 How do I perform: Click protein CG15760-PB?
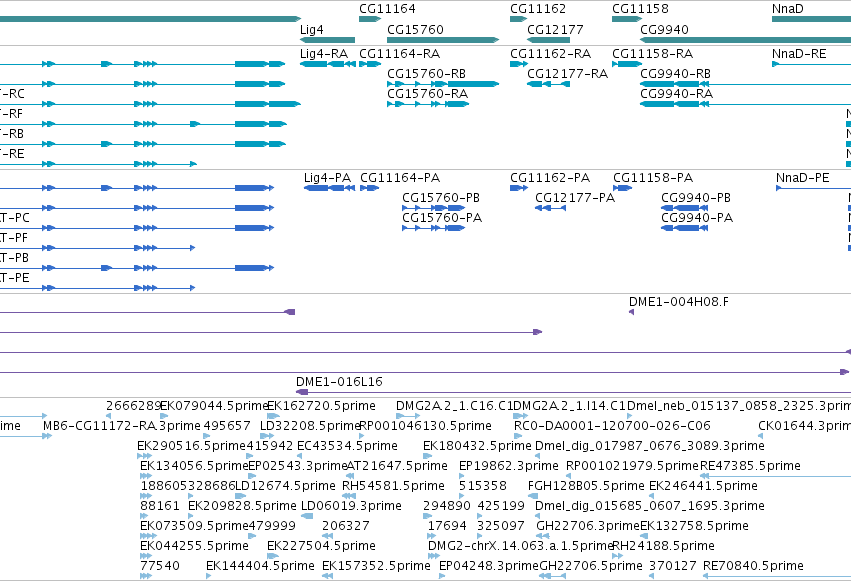[x=434, y=208]
